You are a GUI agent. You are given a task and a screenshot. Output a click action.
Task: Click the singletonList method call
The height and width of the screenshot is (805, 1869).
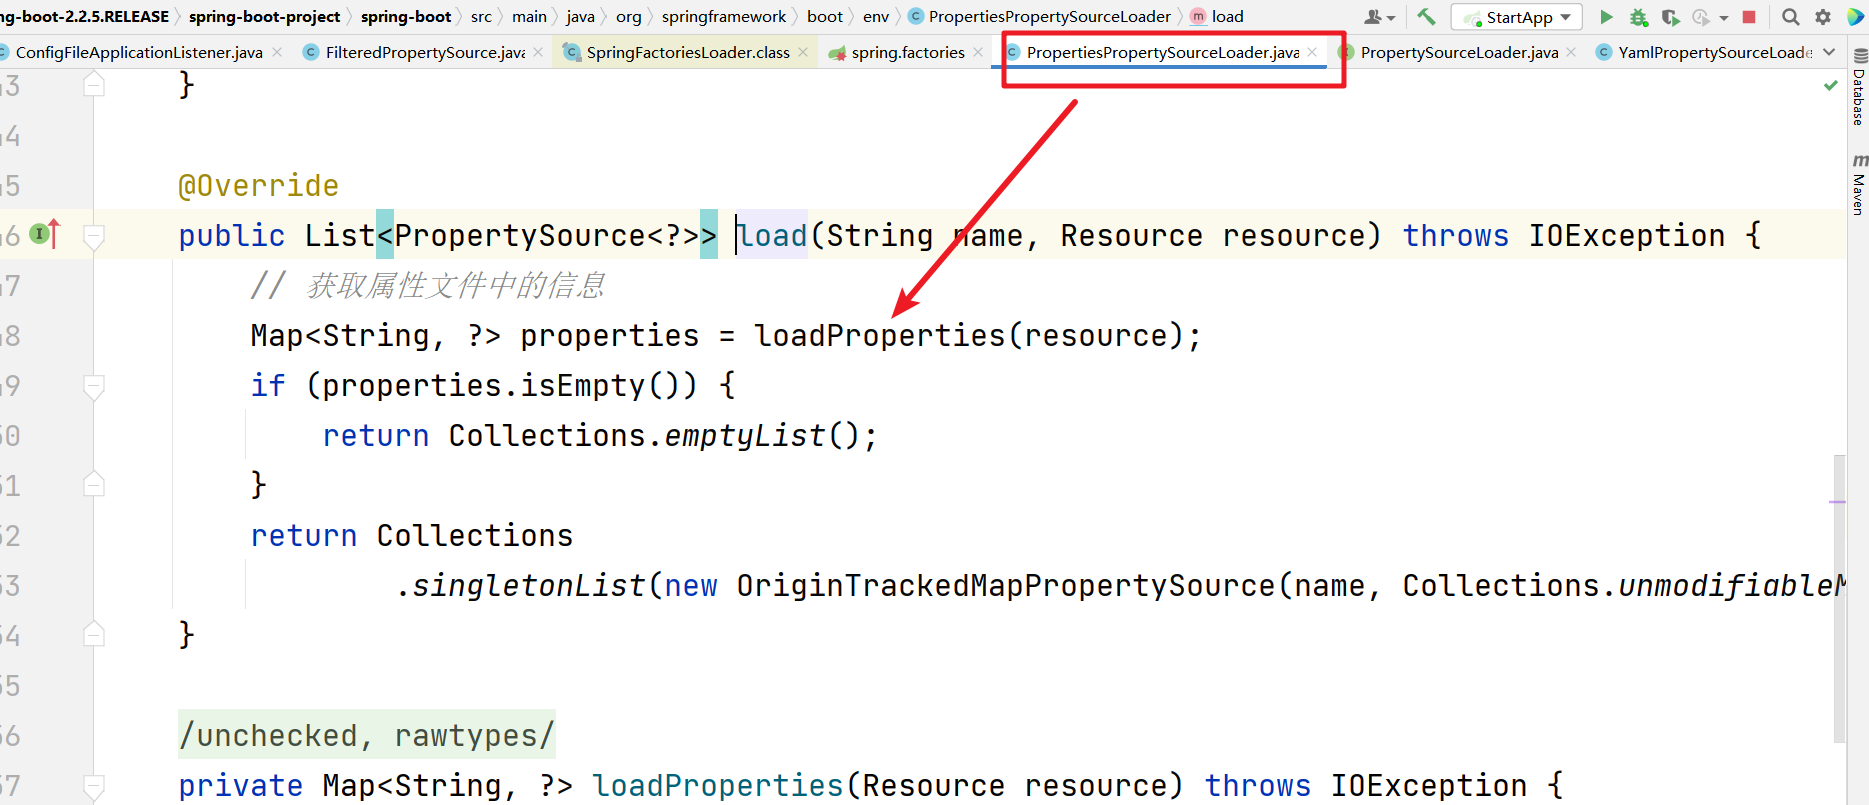click(x=529, y=585)
